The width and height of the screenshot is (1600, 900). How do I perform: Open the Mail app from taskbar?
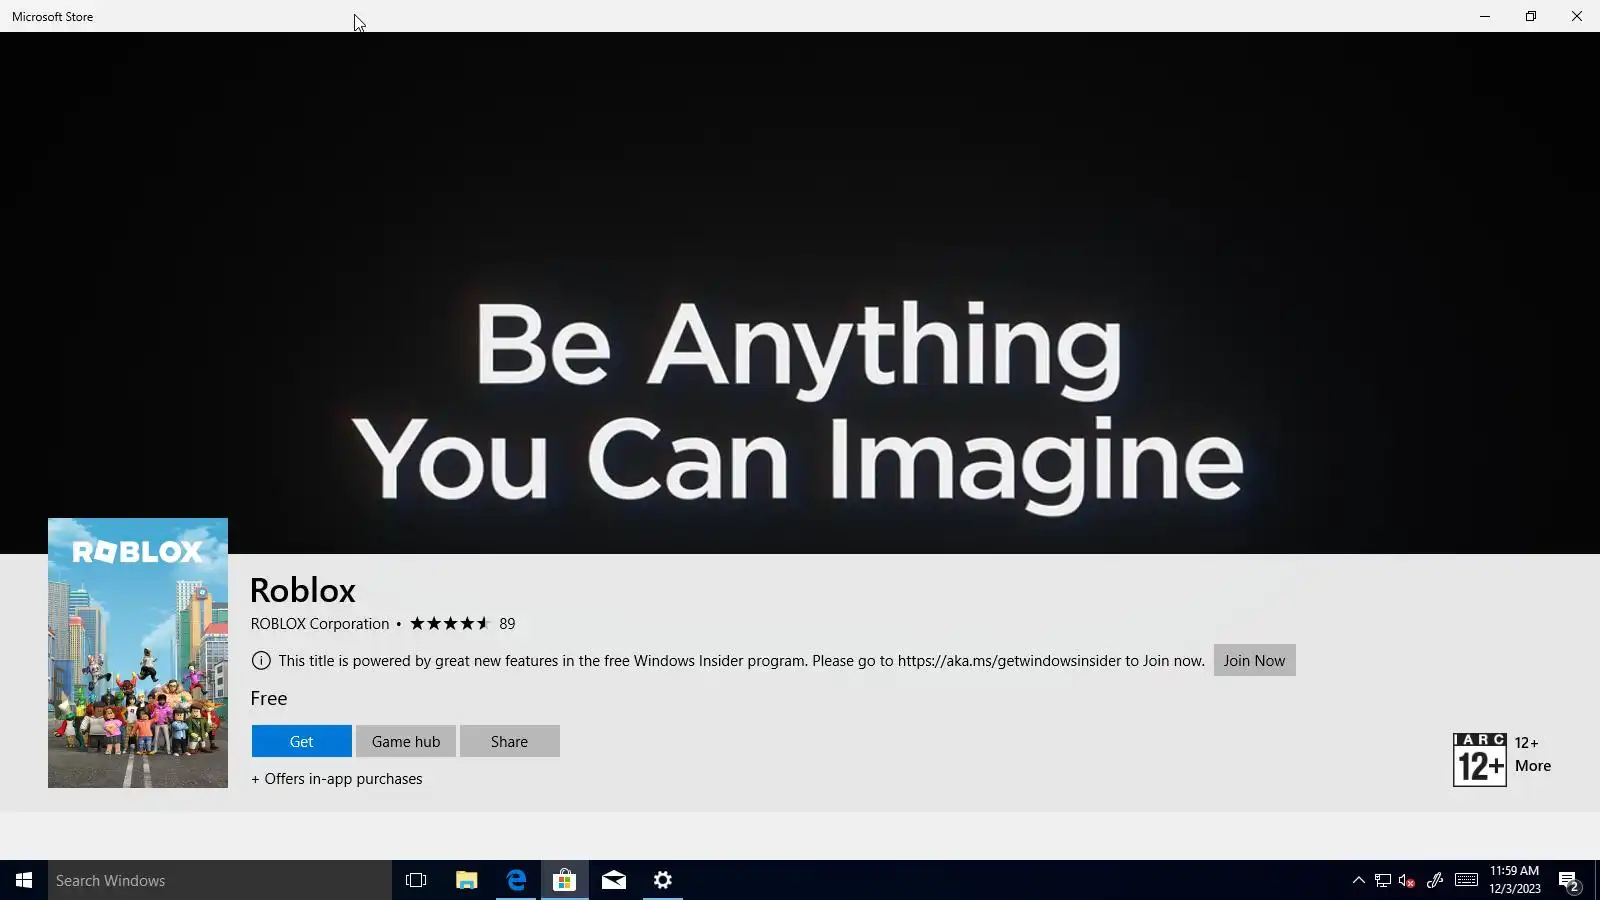pos(614,880)
